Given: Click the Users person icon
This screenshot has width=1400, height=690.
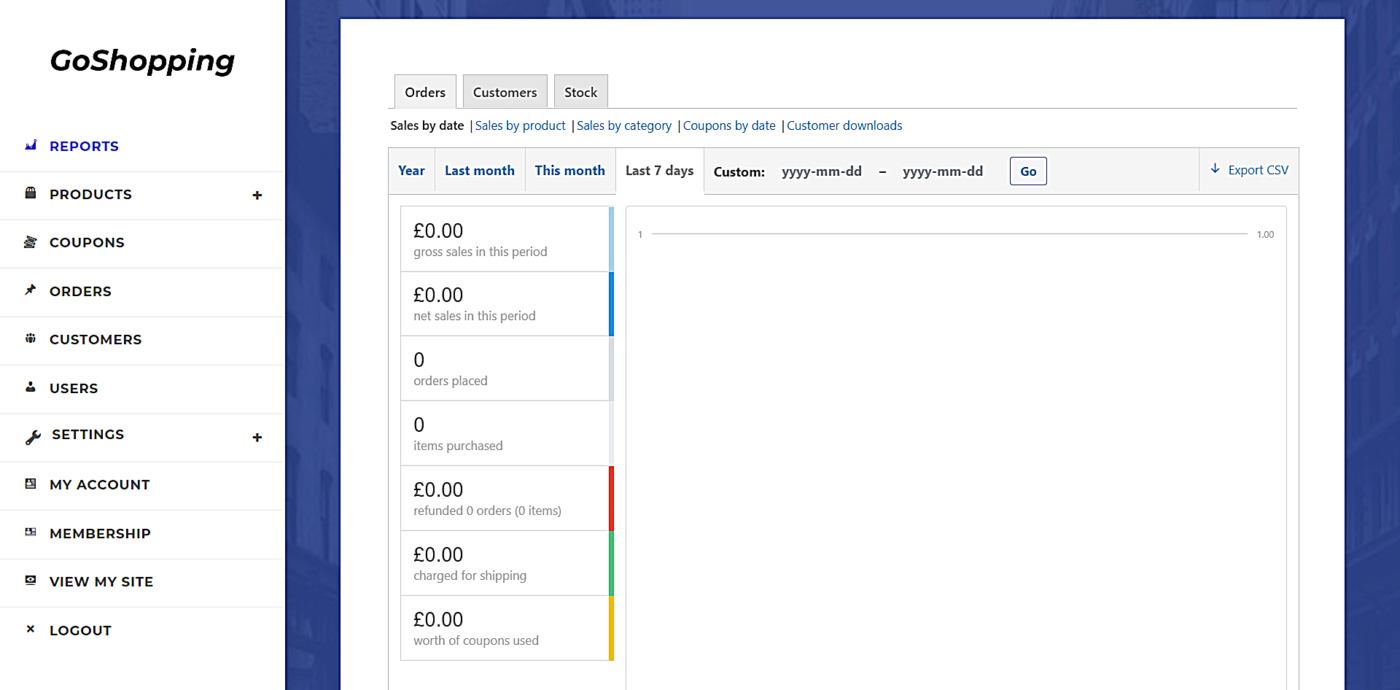Looking at the screenshot, I should point(30,387).
